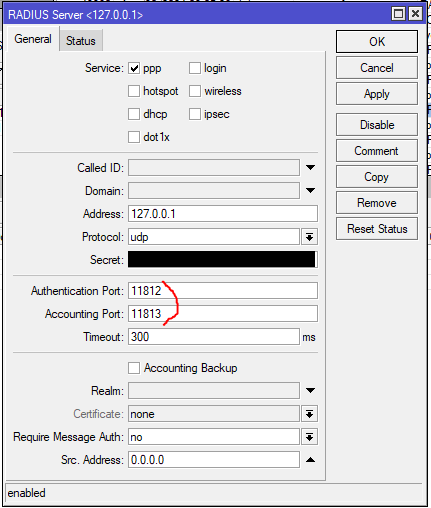Screen dimensions: 431x508
Task: Click the Cancel button
Action: (377, 68)
